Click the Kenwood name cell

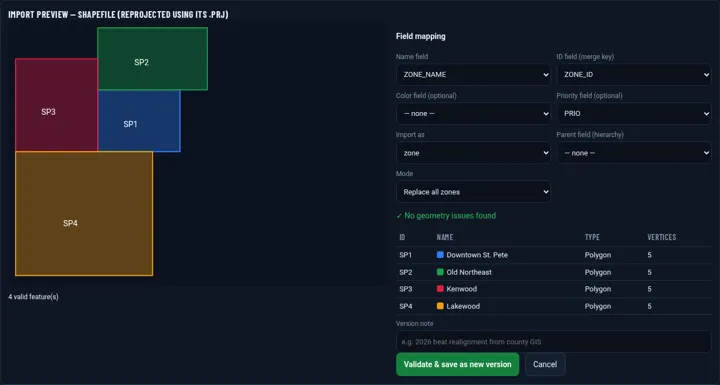pyautogui.click(x=461, y=289)
